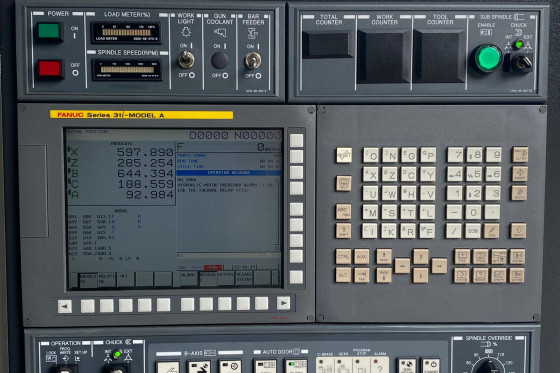This screenshot has height=373, width=560.
Task: Click the WORK COUNTER display window
Action: tap(385, 57)
